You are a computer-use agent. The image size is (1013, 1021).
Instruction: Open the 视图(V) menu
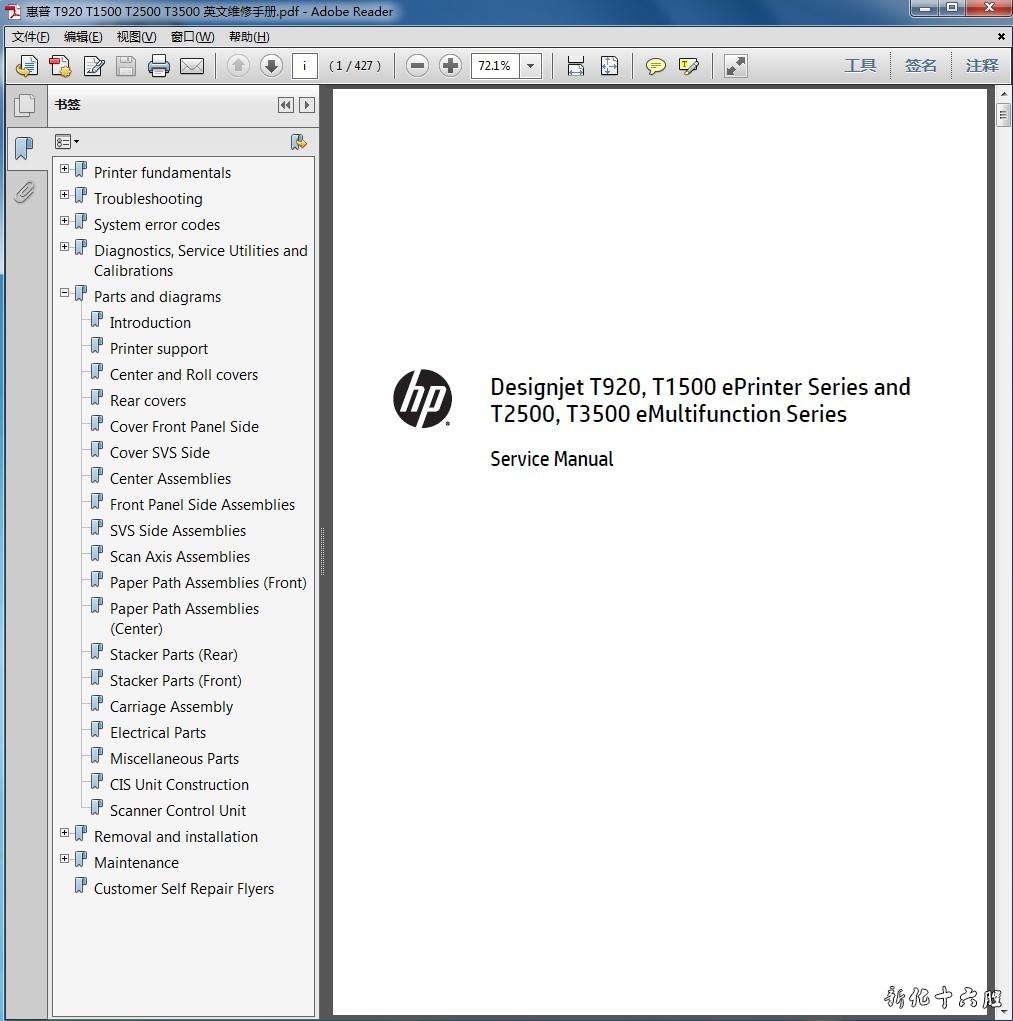[136, 37]
